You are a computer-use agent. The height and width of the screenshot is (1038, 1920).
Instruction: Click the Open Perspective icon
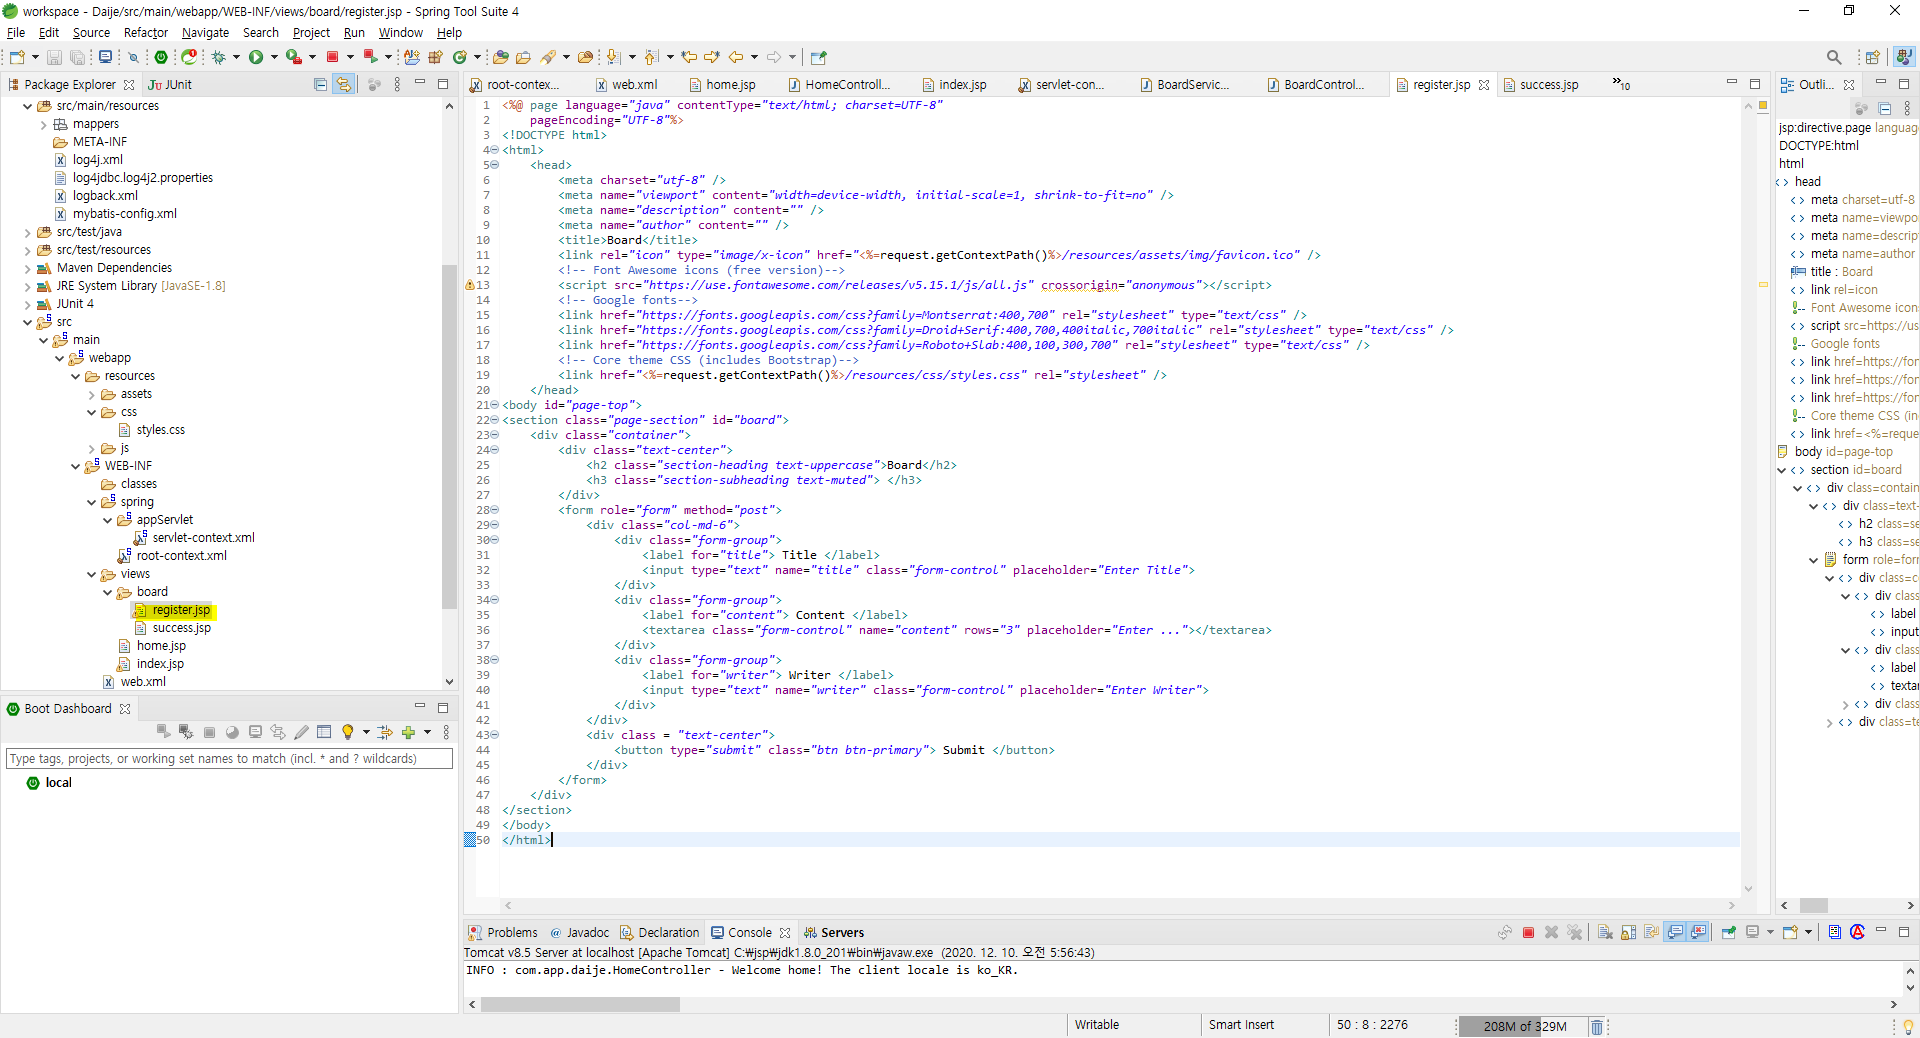click(1872, 57)
